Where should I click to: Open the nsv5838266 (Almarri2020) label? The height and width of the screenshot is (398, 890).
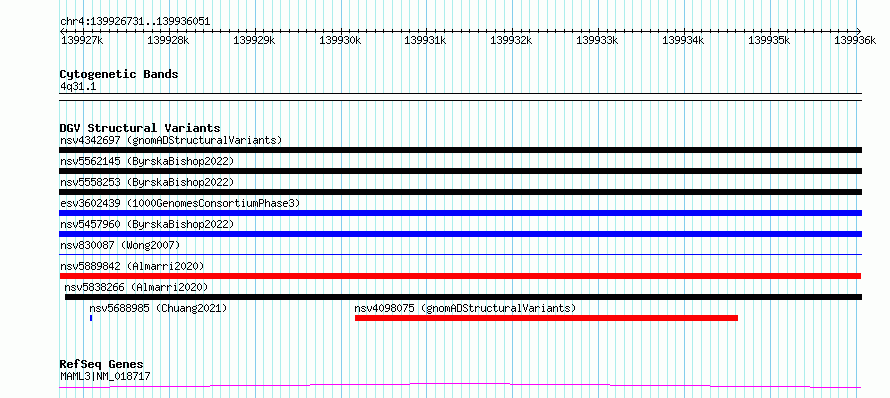point(136,287)
